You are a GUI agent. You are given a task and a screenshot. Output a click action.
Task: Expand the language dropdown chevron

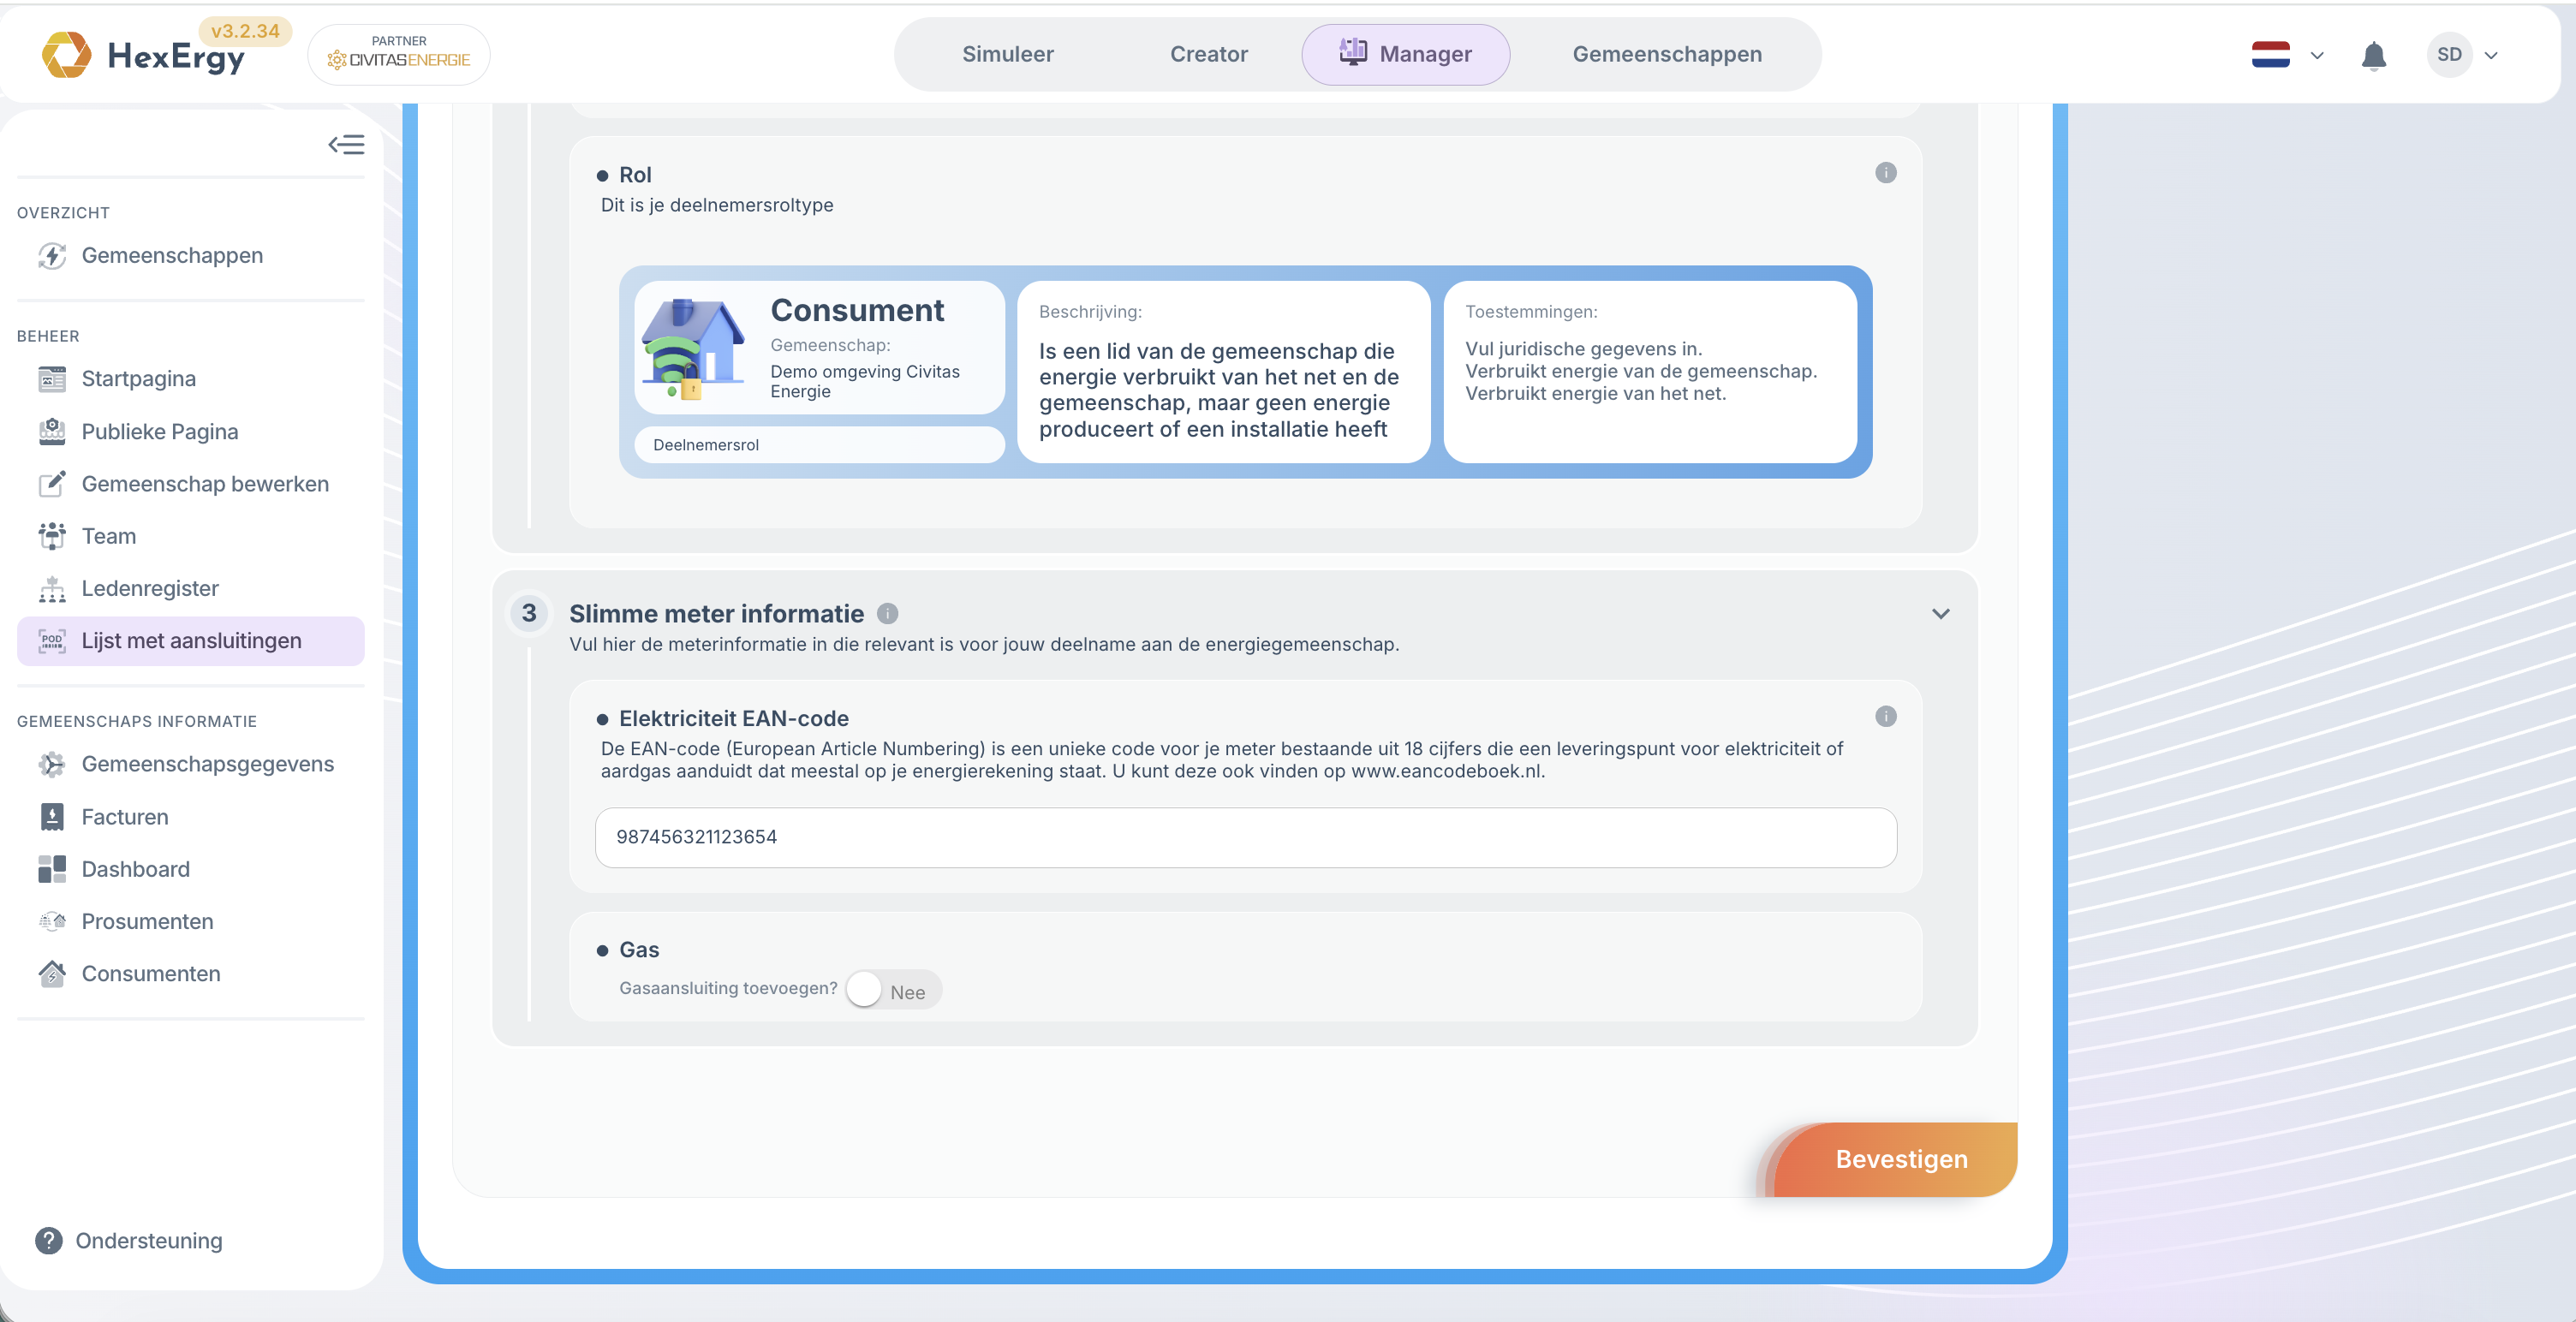(2317, 55)
